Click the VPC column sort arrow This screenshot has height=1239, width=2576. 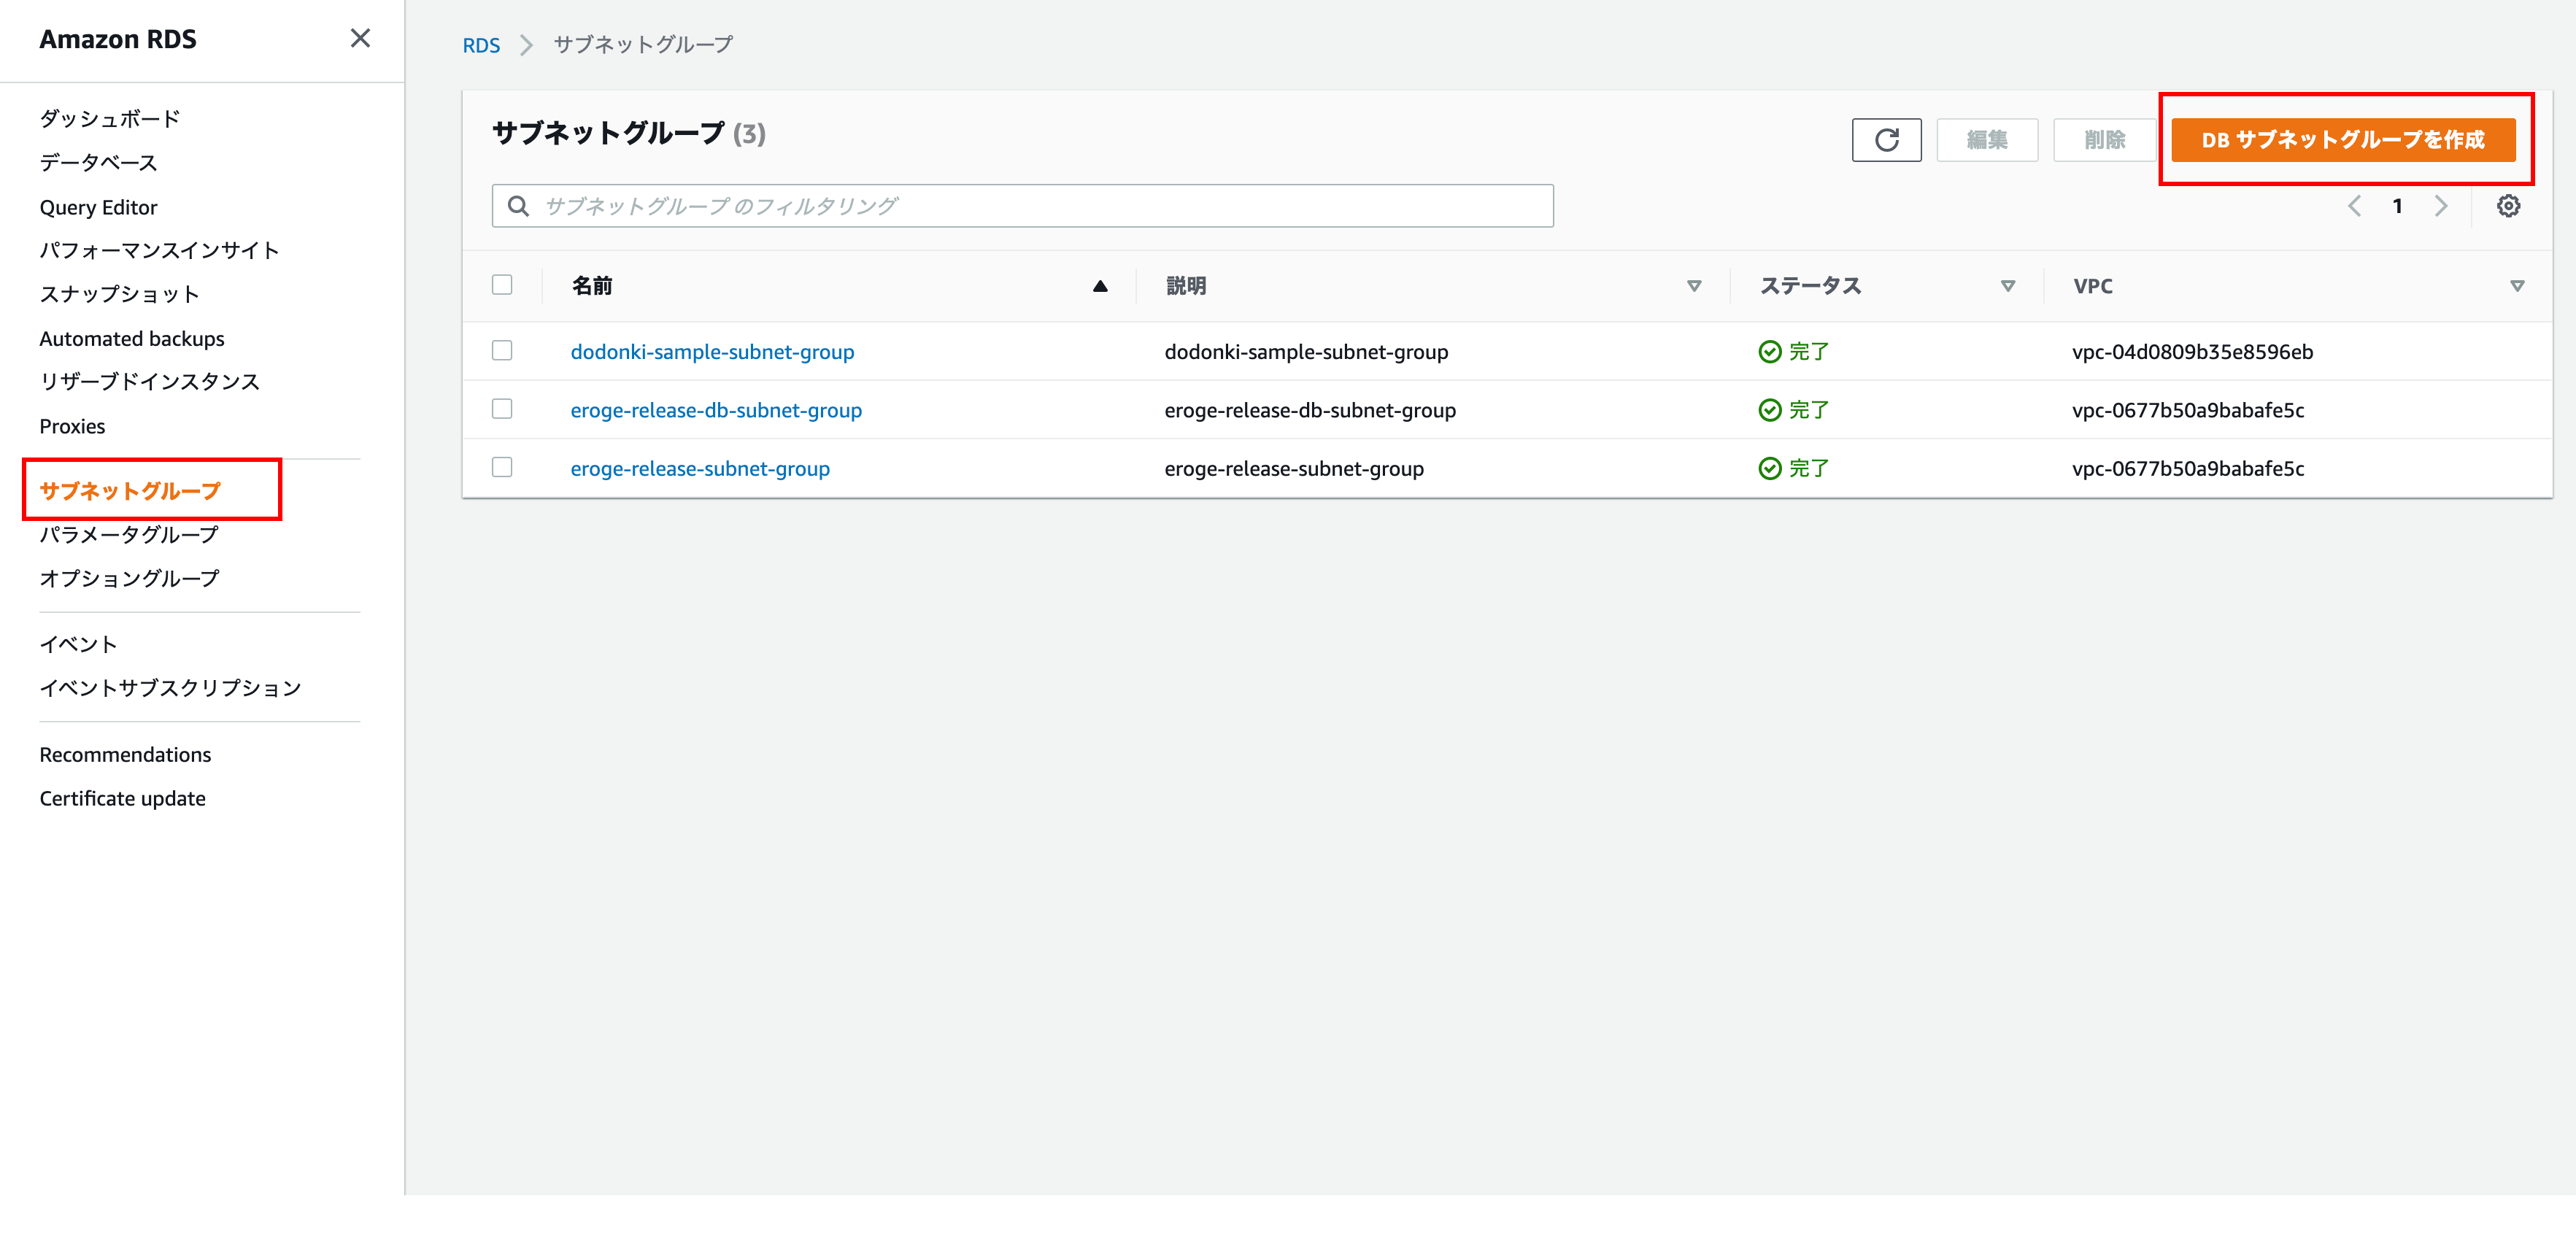pyautogui.click(x=2517, y=286)
